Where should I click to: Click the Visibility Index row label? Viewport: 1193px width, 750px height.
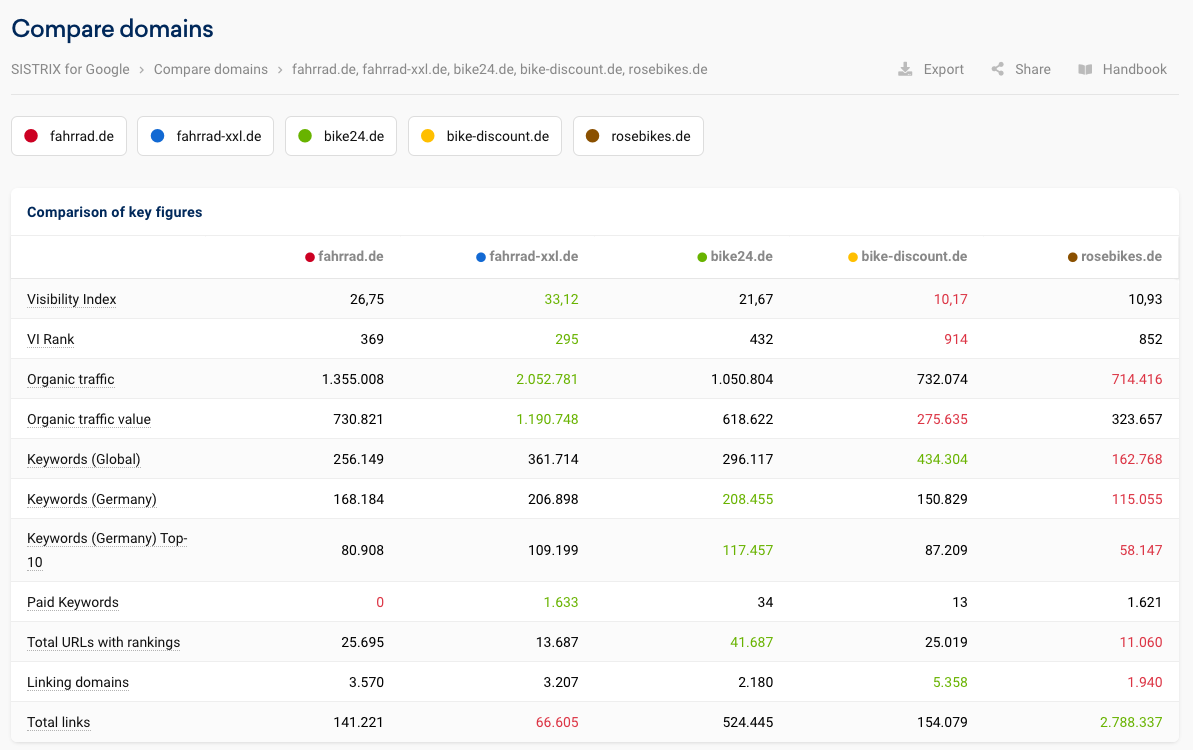tap(72, 299)
